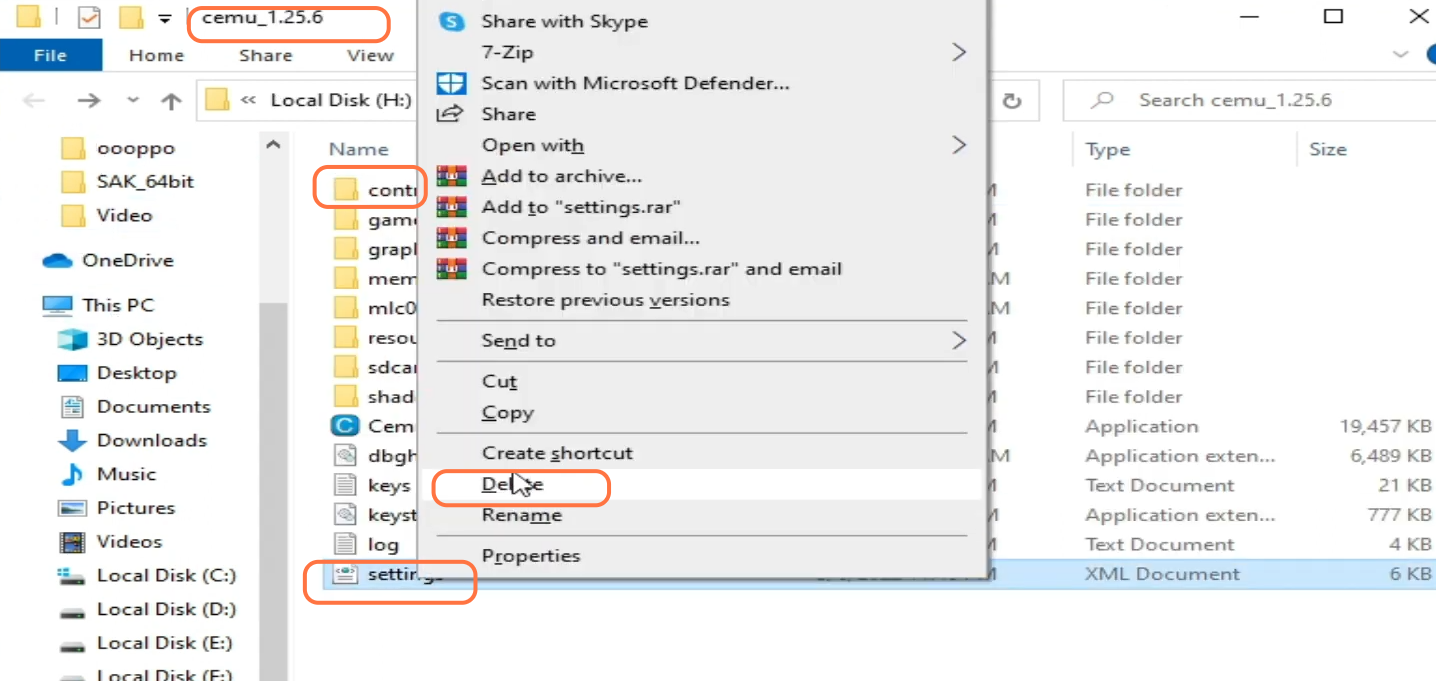Select Create shortcut entry
Image resolution: width=1436 pixels, height=681 pixels.
[557, 453]
